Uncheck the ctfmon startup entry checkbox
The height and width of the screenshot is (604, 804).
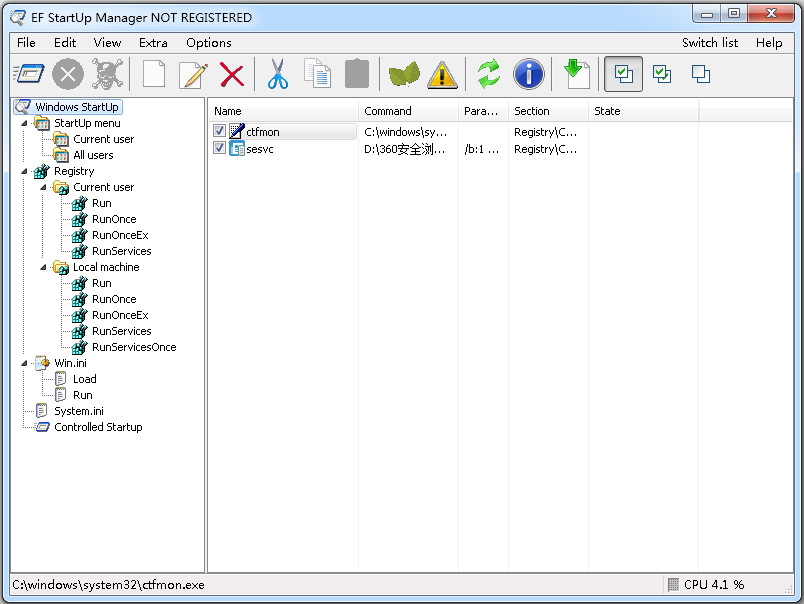[x=220, y=131]
